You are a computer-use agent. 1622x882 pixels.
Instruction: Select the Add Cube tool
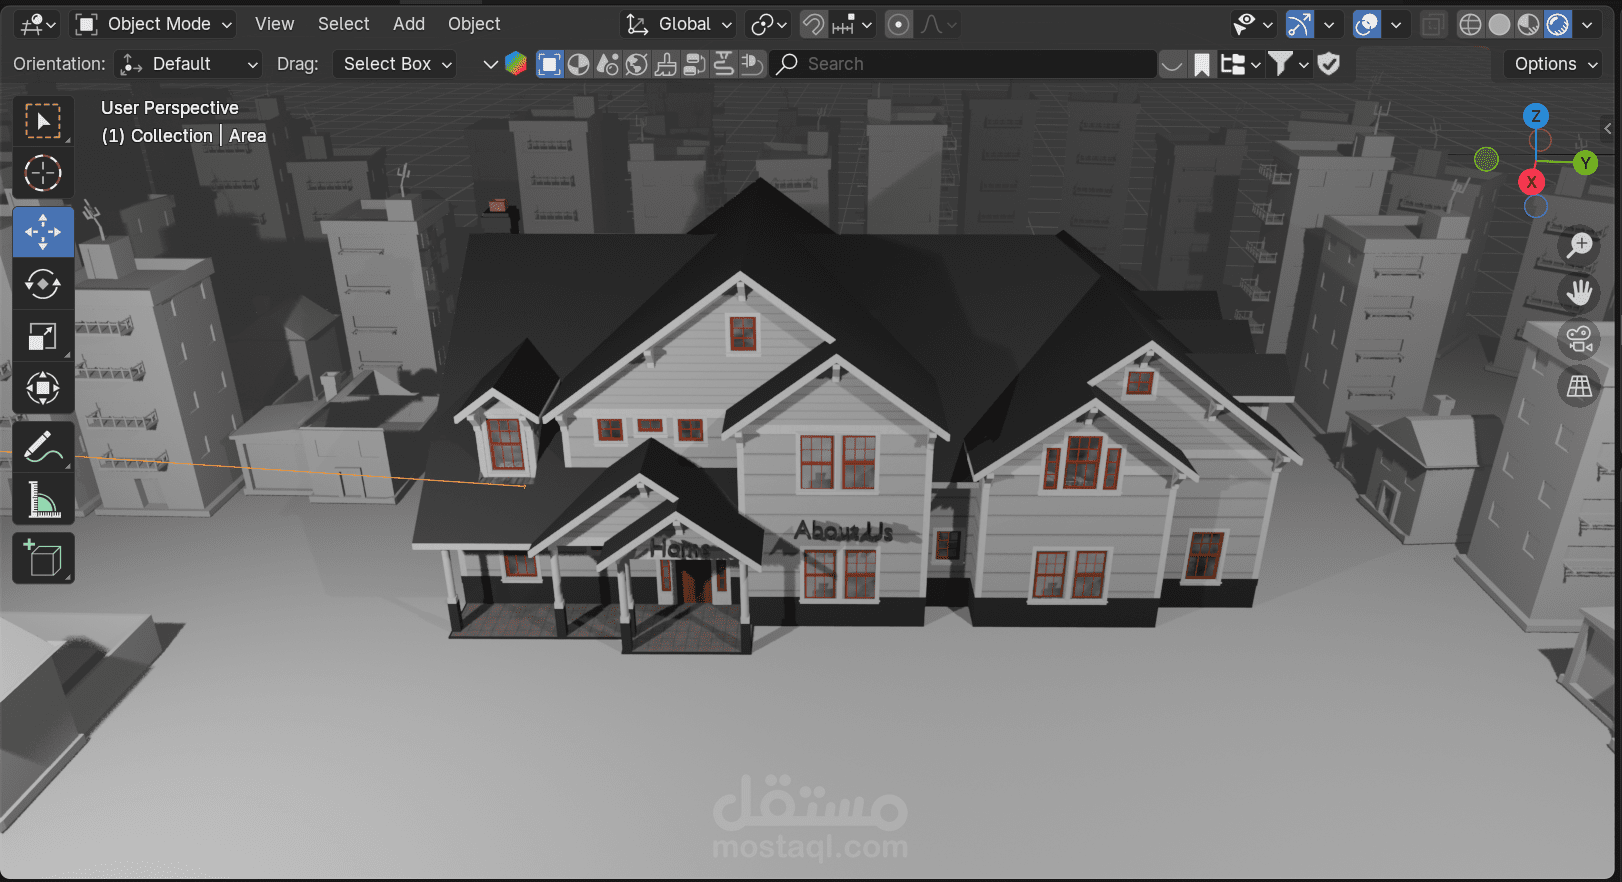point(43,558)
